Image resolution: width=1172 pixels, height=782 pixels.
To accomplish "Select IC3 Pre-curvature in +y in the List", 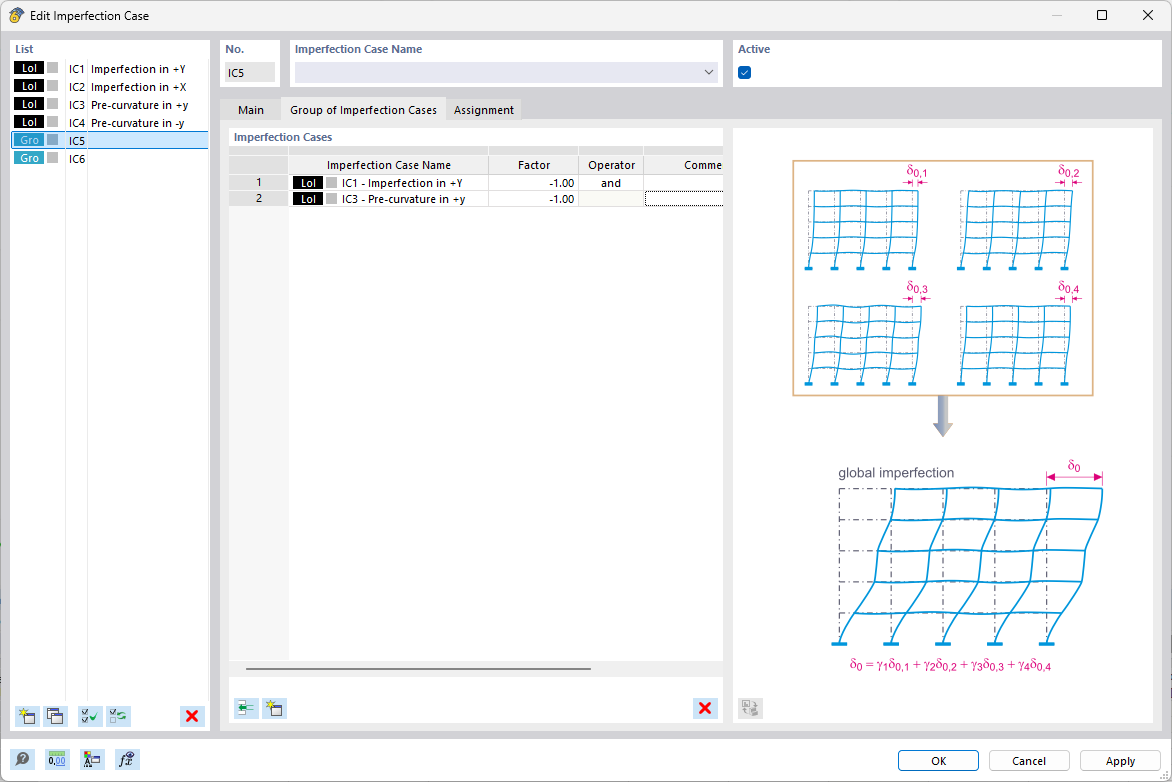I will tap(110, 104).
